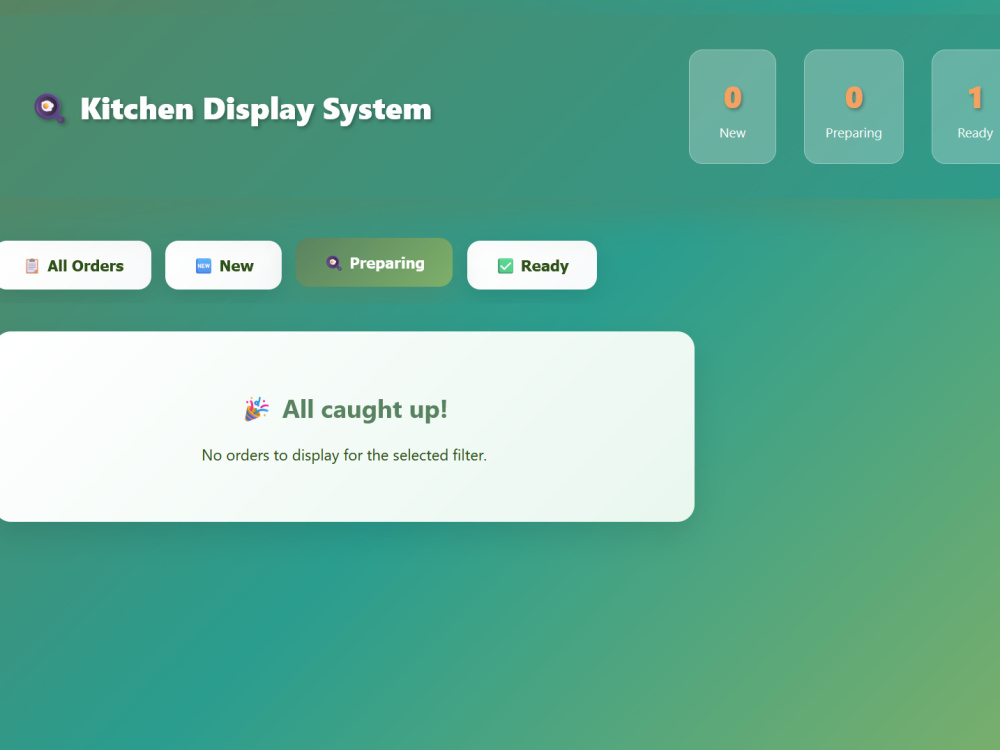1000x750 pixels.
Task: Click the green checkmark icon on Ready
Action: (x=505, y=266)
